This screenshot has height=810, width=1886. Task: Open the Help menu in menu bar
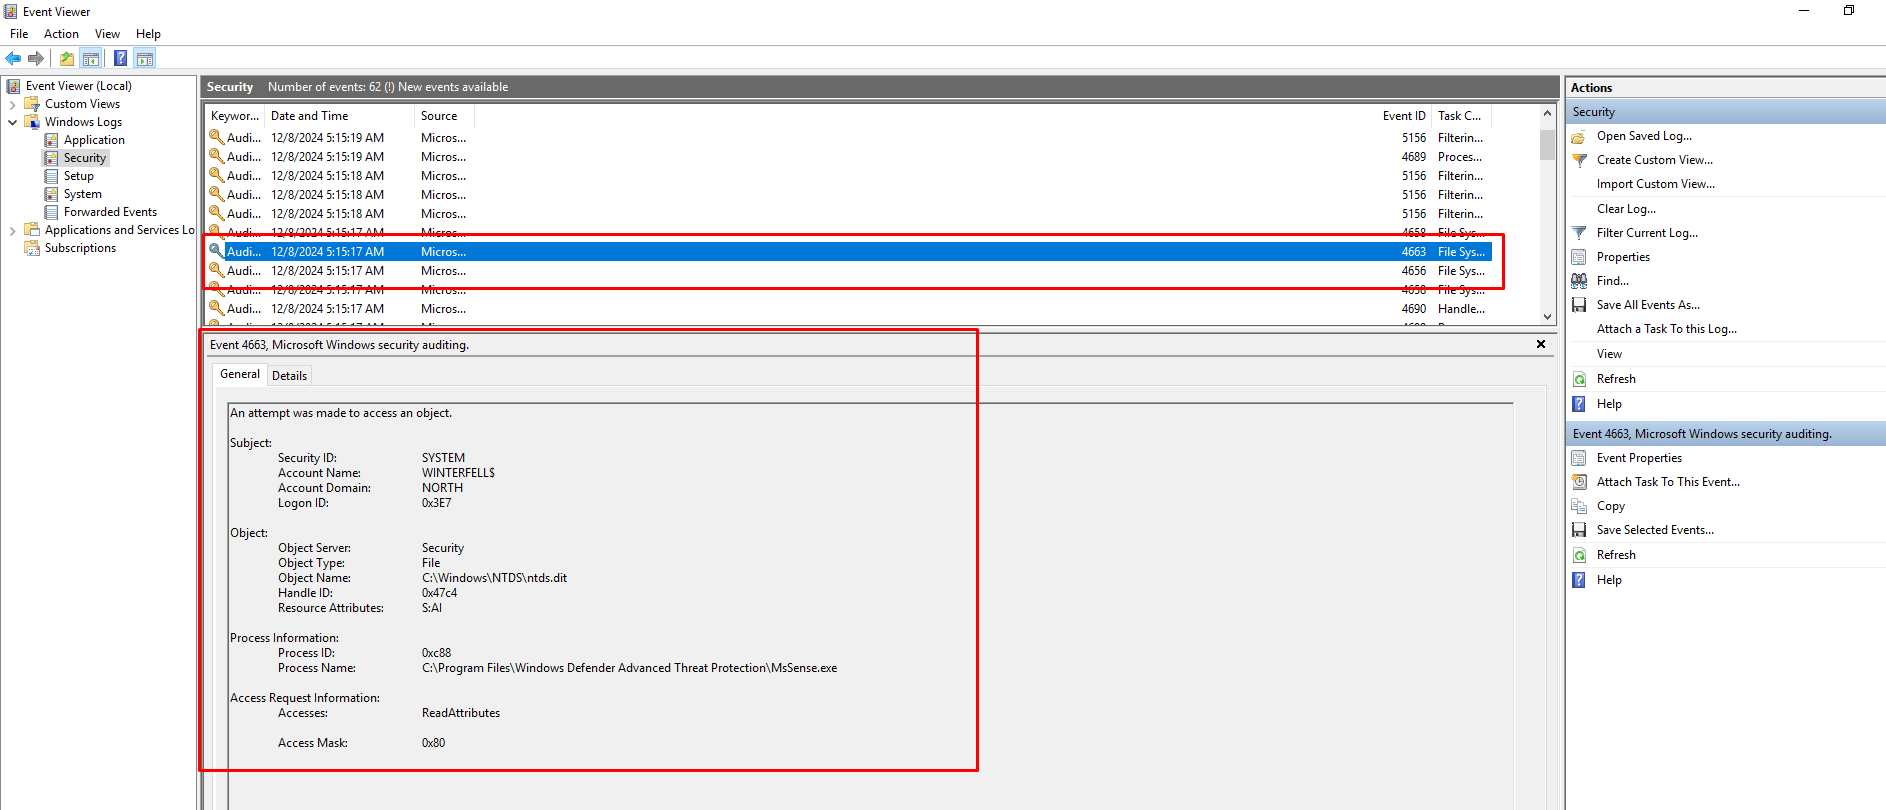(x=148, y=34)
